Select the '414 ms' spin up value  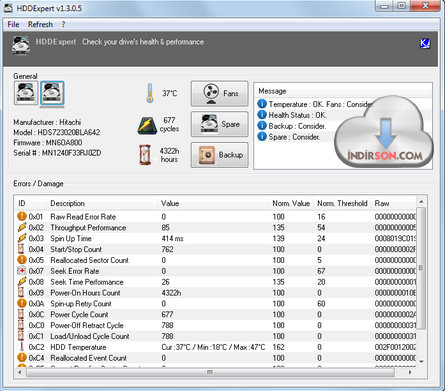[x=172, y=239]
